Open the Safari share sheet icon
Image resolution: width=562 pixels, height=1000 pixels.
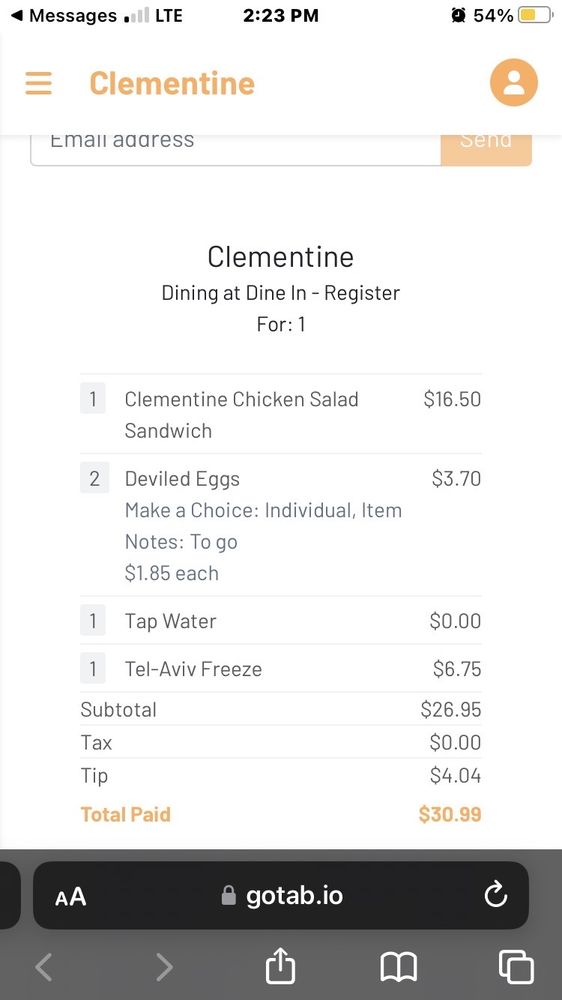281,966
